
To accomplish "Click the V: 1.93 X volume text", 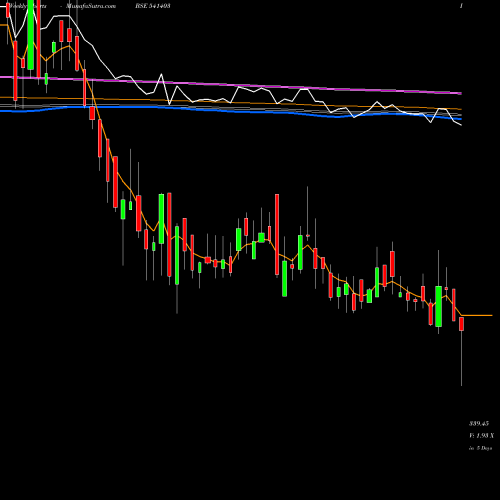I will pyautogui.click(x=482, y=436).
